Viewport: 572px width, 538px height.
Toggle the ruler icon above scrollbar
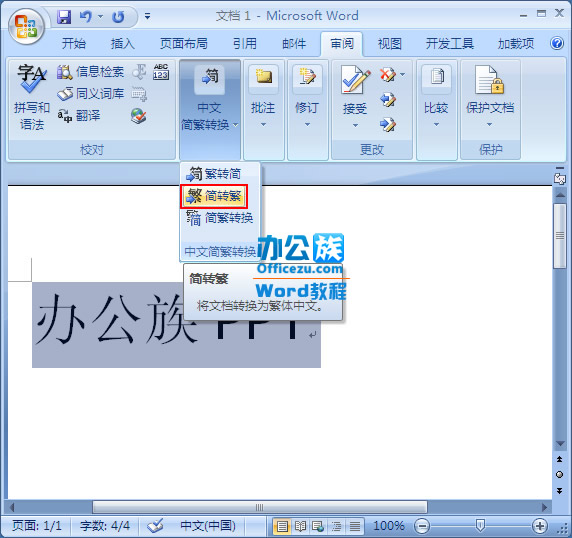(x=560, y=178)
